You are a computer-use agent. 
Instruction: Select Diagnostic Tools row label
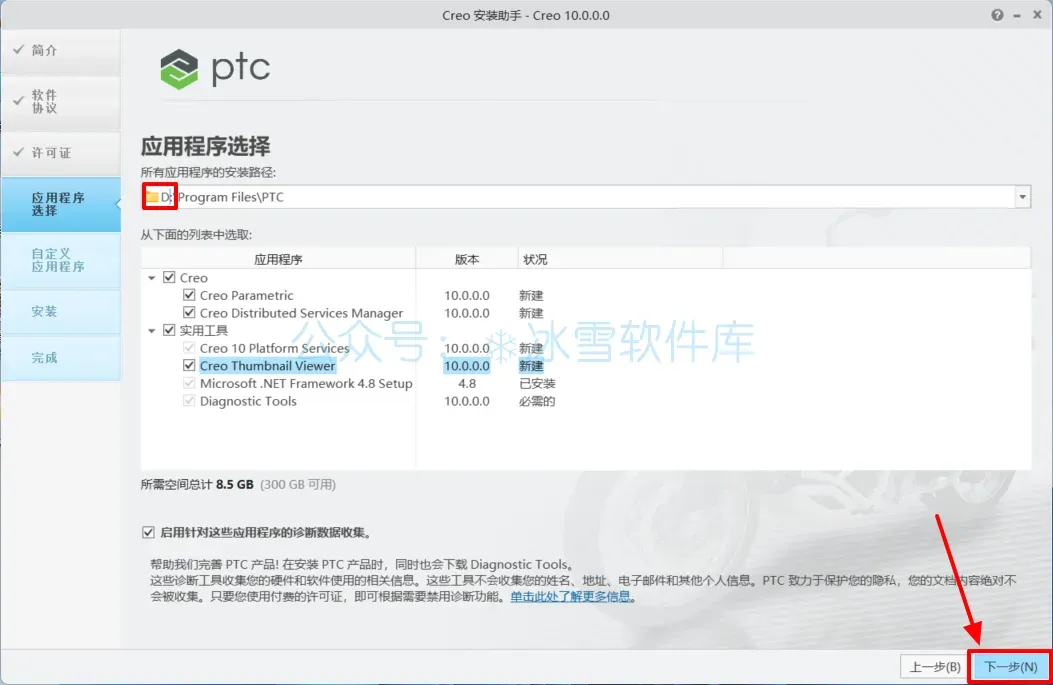coord(248,401)
